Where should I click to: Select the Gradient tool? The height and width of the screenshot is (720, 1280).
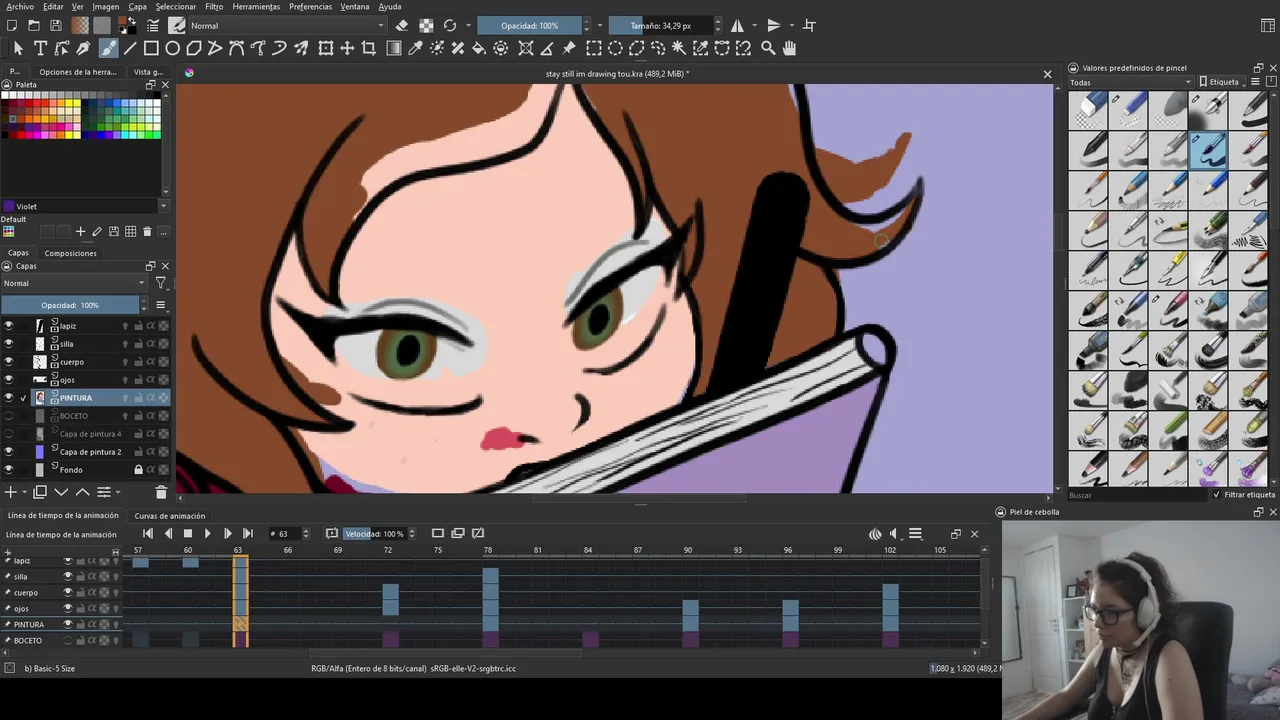394,48
